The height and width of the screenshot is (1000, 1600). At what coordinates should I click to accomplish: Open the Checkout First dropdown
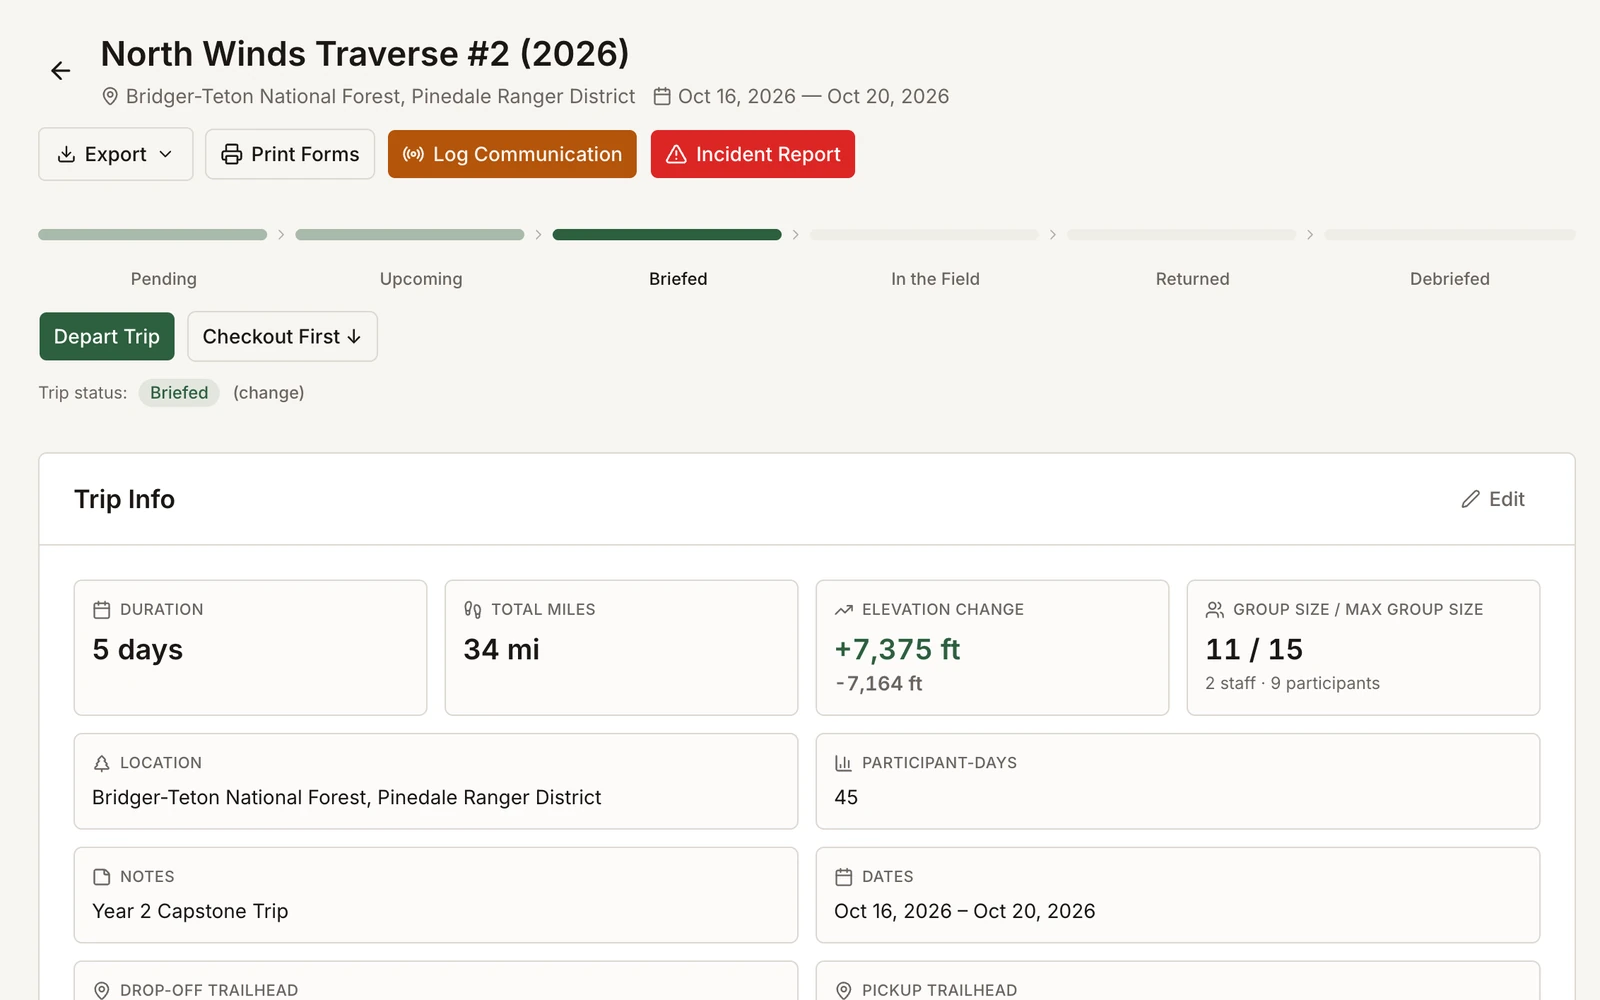click(x=282, y=337)
